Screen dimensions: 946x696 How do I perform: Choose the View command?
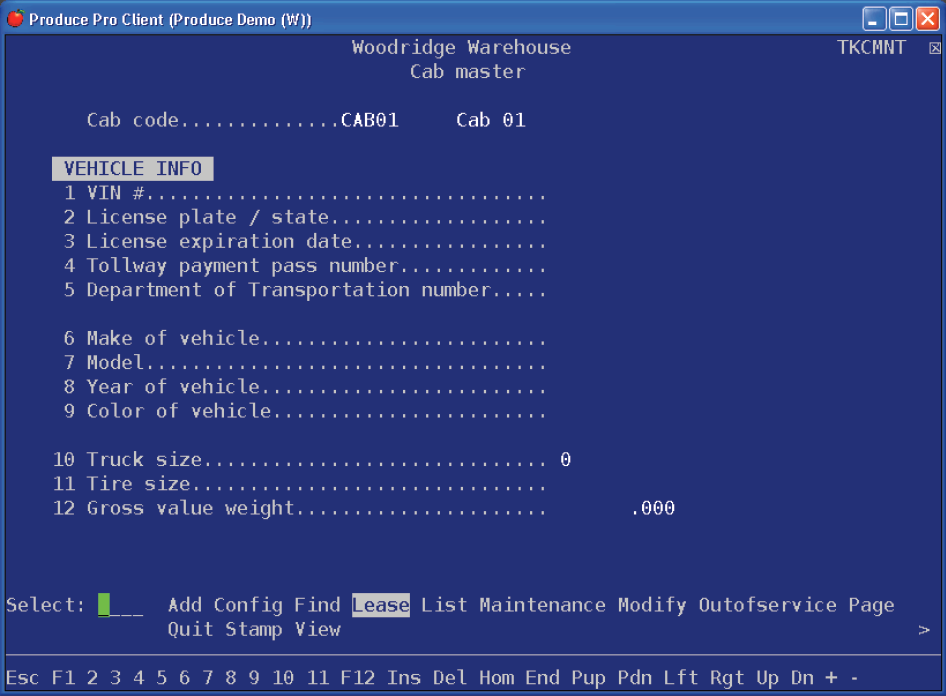point(317,629)
